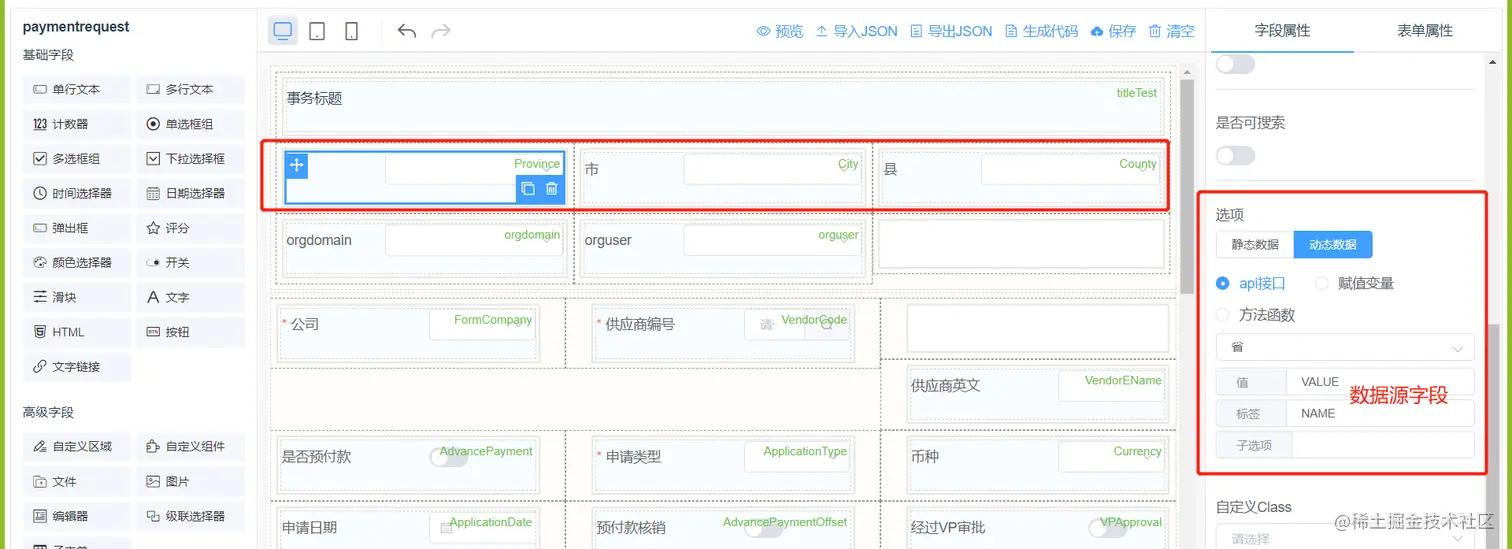
Task: Click 导出JSON button
Action: (x=951, y=31)
